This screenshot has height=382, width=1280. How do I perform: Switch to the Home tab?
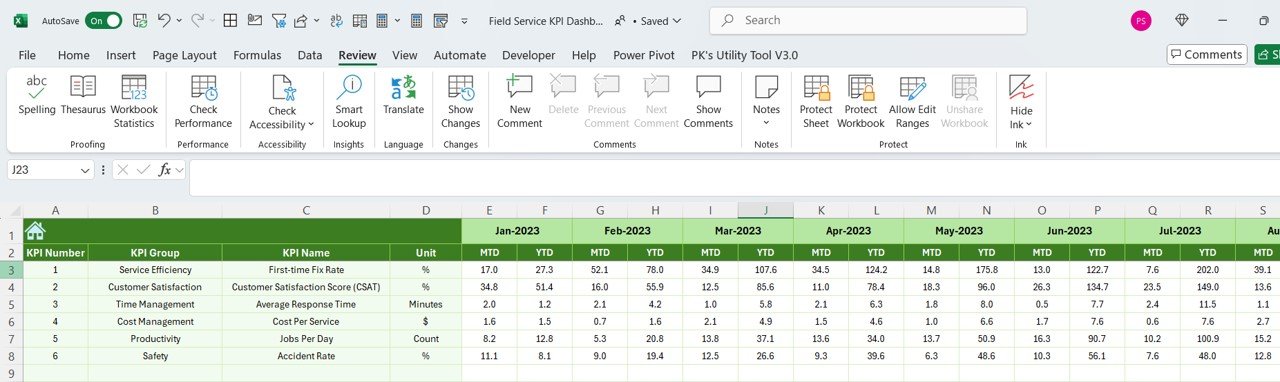tap(73, 56)
